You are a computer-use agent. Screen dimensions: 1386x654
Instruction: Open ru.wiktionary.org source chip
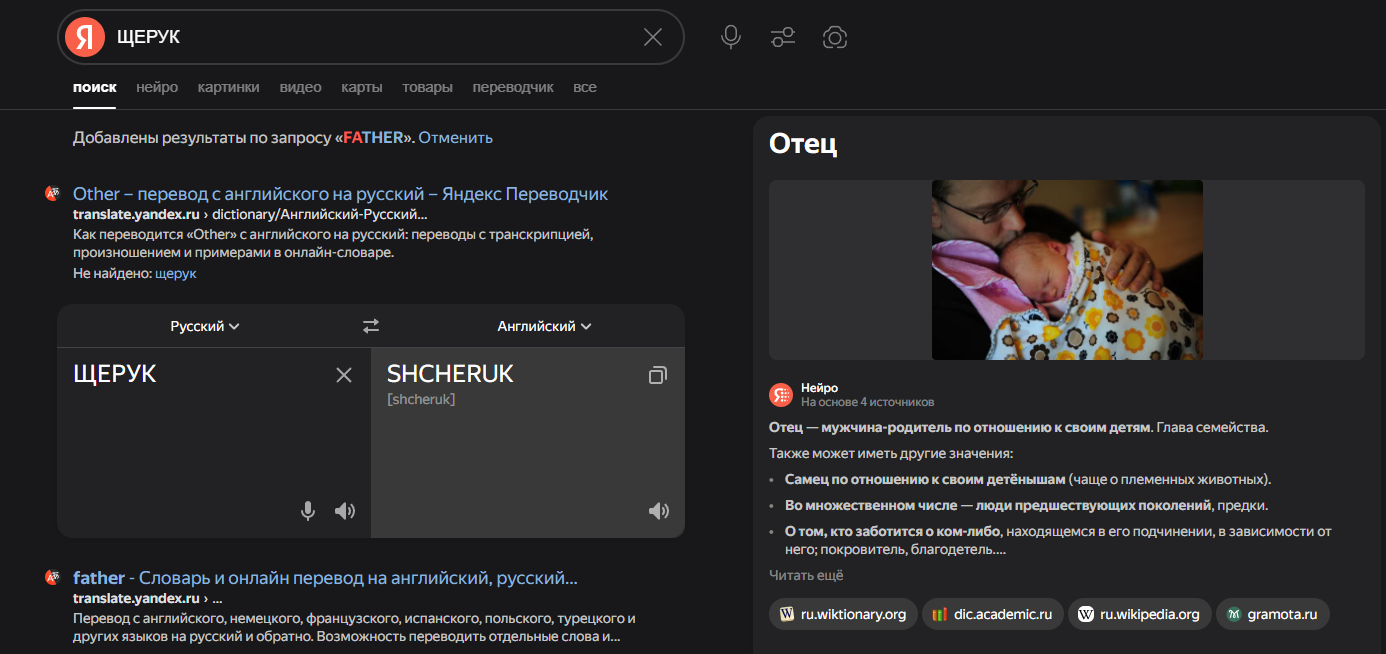coord(843,614)
